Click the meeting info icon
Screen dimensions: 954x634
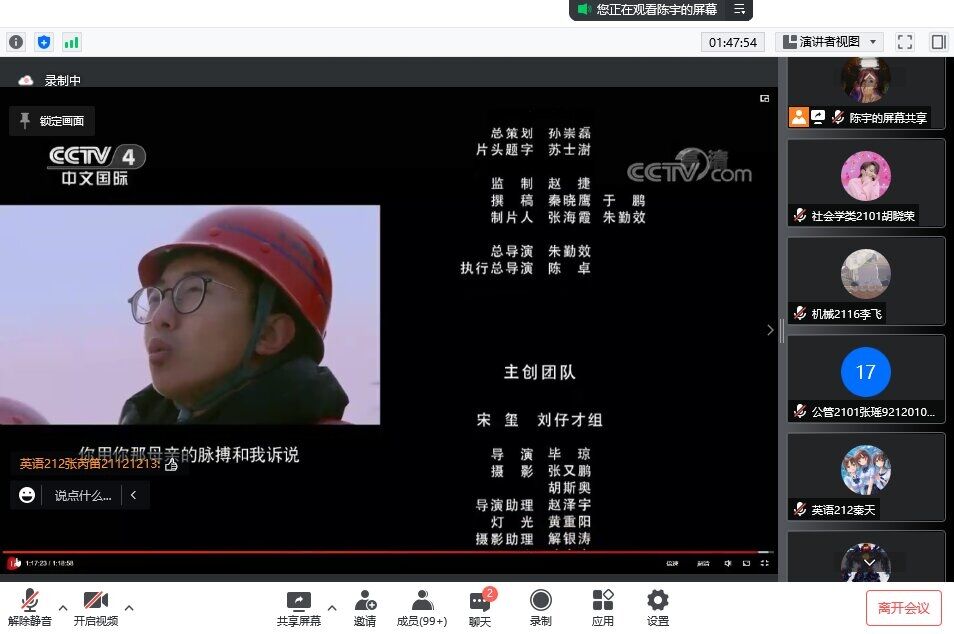[x=16, y=42]
